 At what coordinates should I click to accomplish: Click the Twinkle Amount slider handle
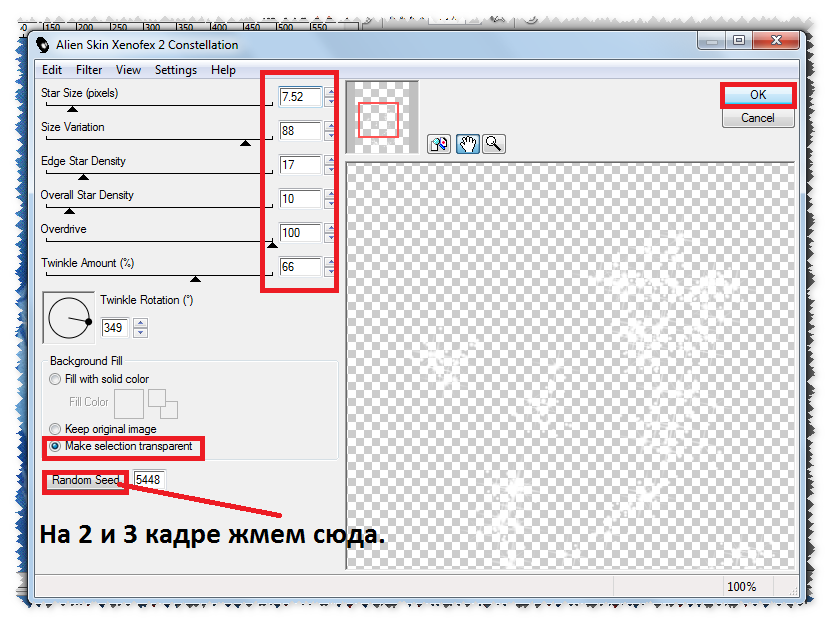[196, 279]
